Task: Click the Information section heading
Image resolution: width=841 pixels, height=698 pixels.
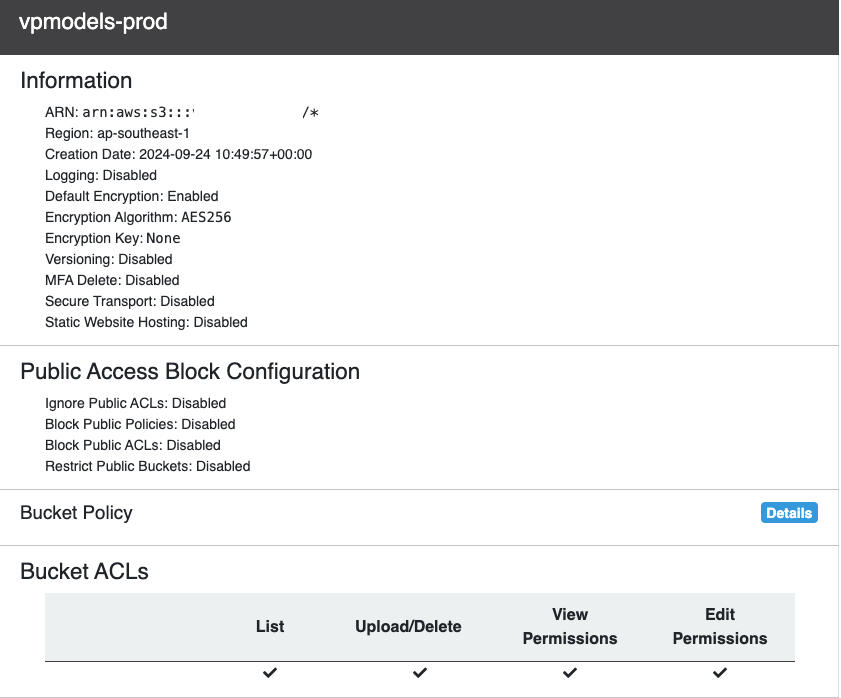Action: 76,81
